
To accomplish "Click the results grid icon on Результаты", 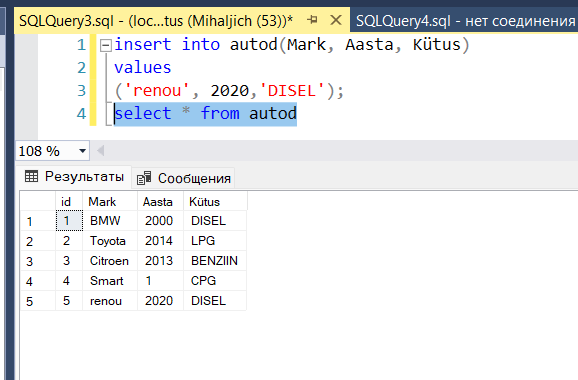I will click(x=31, y=177).
